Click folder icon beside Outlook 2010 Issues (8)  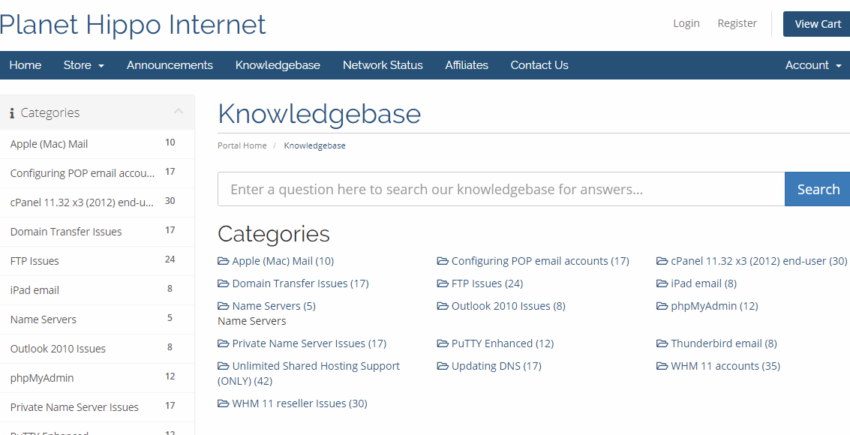point(442,306)
